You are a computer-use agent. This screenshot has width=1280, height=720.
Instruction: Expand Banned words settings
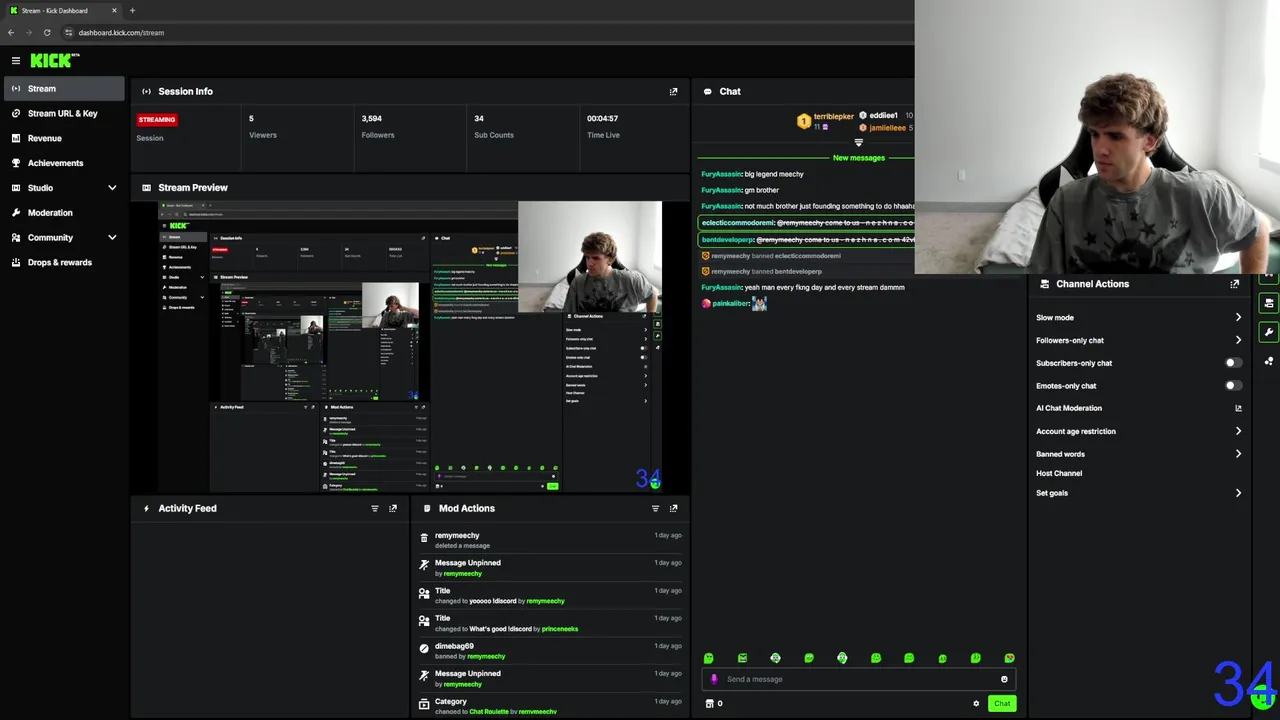click(1238, 454)
